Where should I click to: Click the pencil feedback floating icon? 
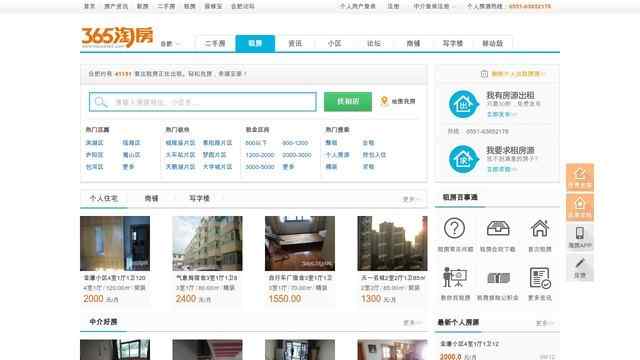coord(580,267)
